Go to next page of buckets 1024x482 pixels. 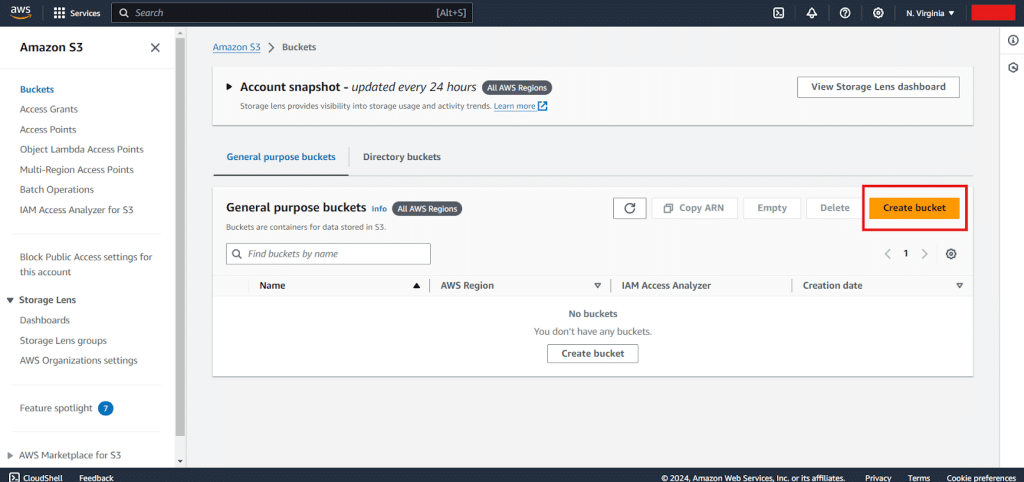click(x=924, y=254)
